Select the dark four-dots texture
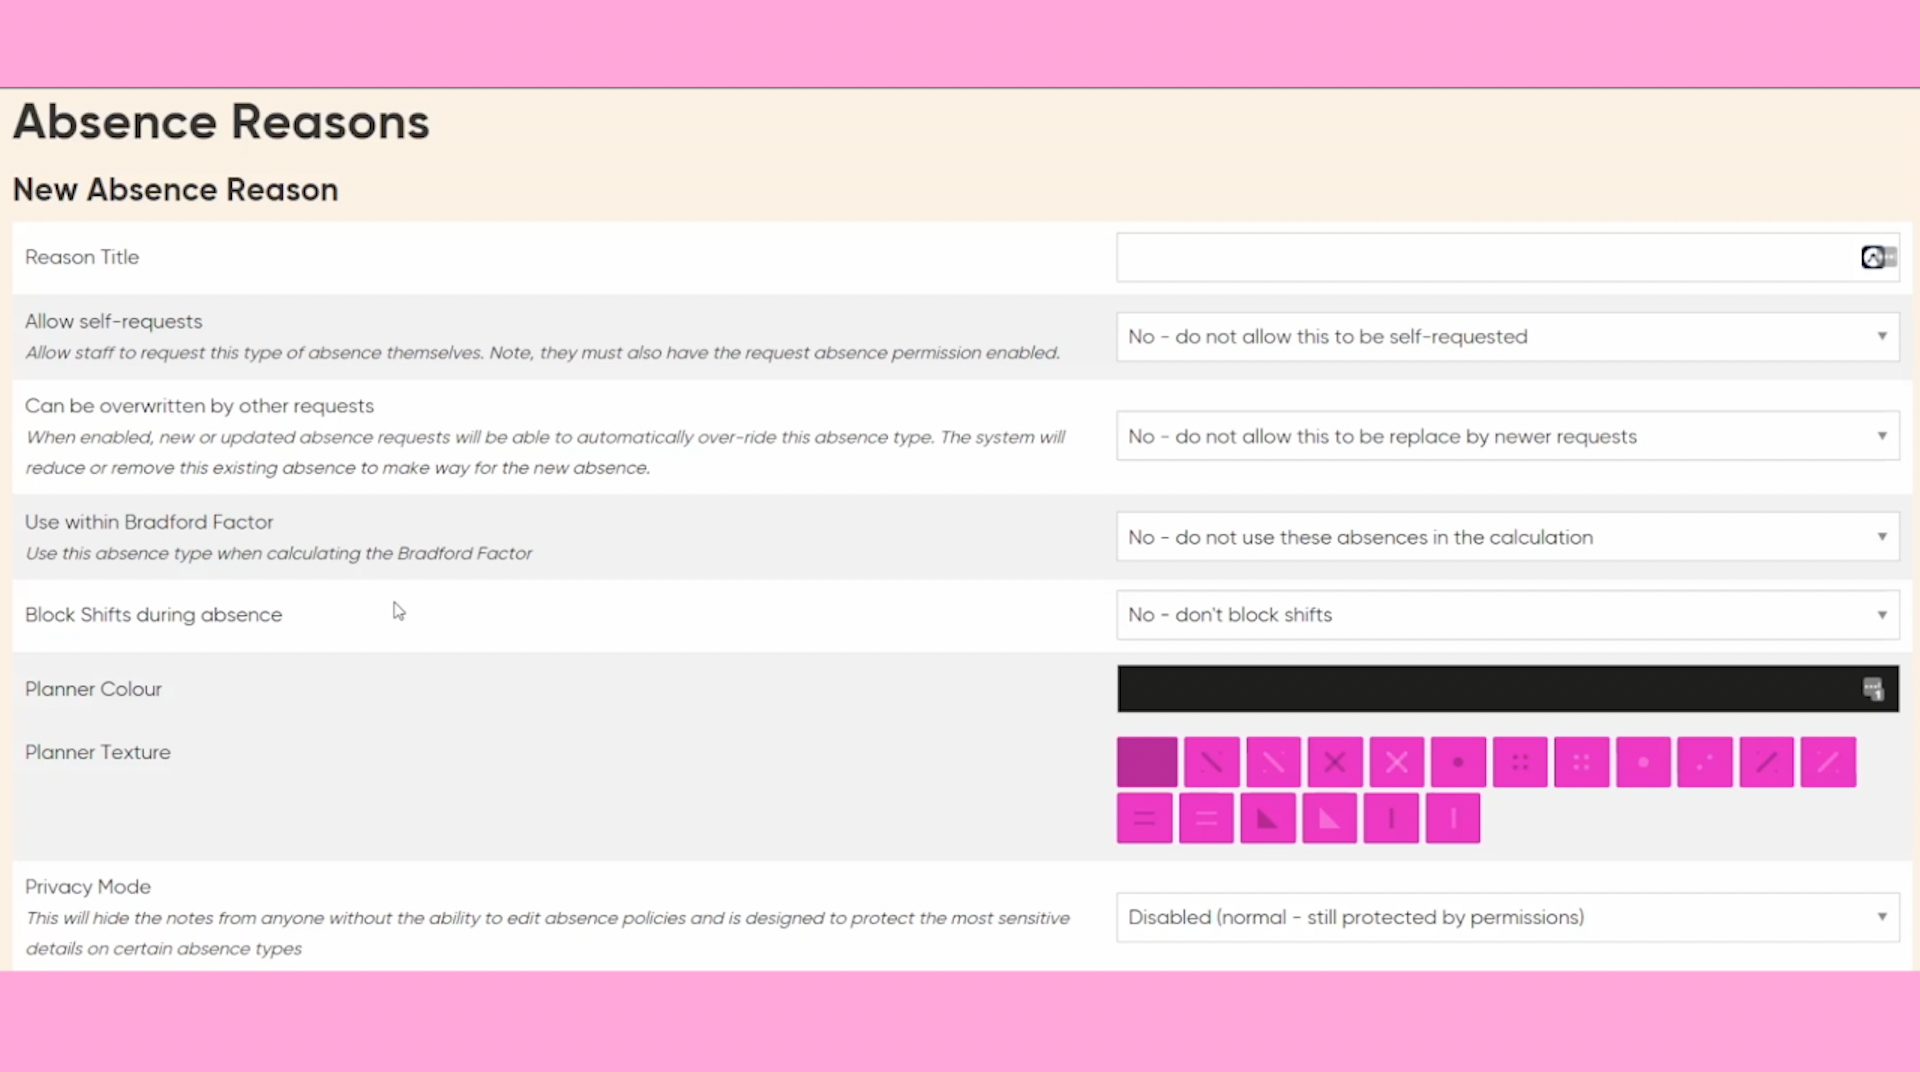Image resolution: width=1920 pixels, height=1072 pixels. tap(1520, 762)
